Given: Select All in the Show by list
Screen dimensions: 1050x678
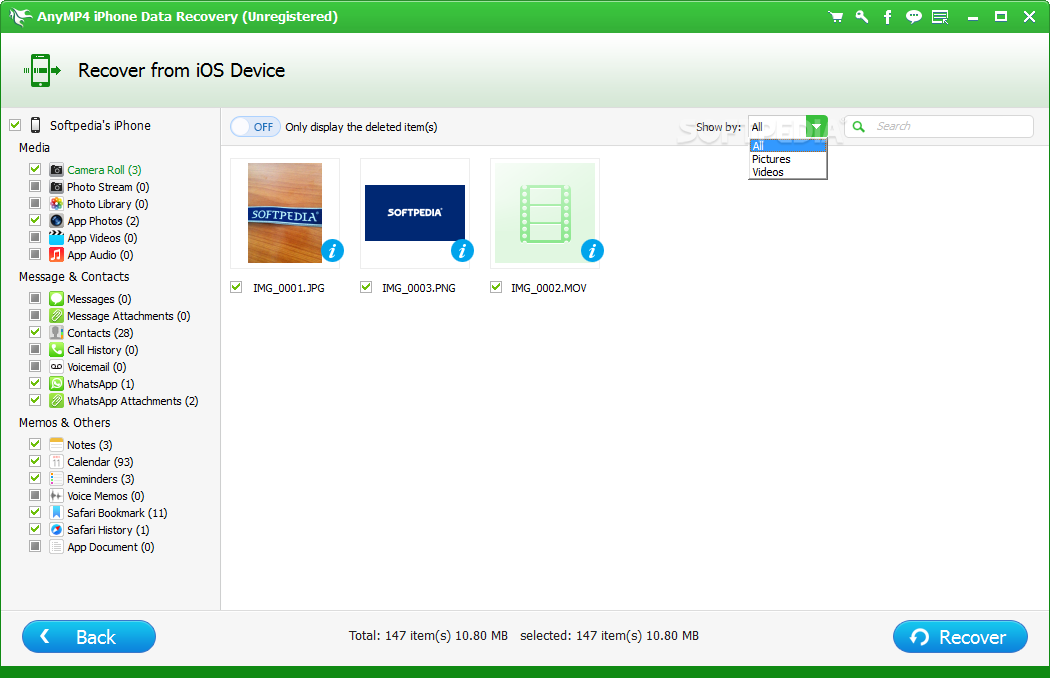Looking at the screenshot, I should [x=788, y=146].
